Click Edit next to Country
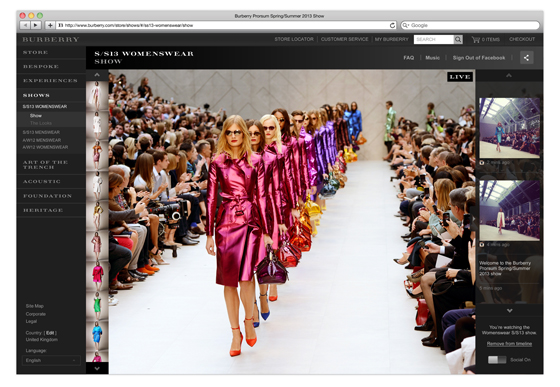Viewport: 560px width, 387px height. (50, 333)
